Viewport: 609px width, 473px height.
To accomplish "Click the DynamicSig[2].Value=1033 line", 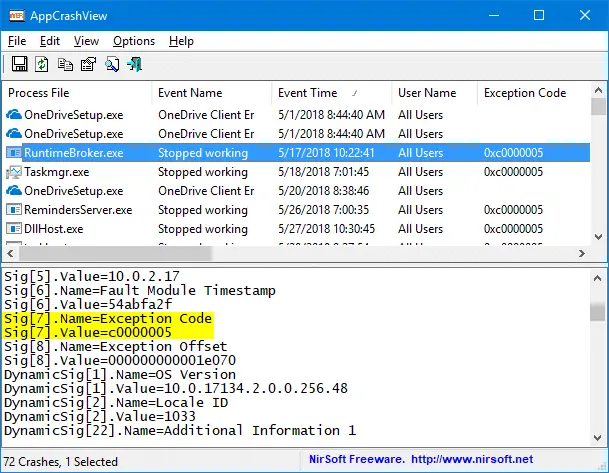I will (x=100, y=416).
